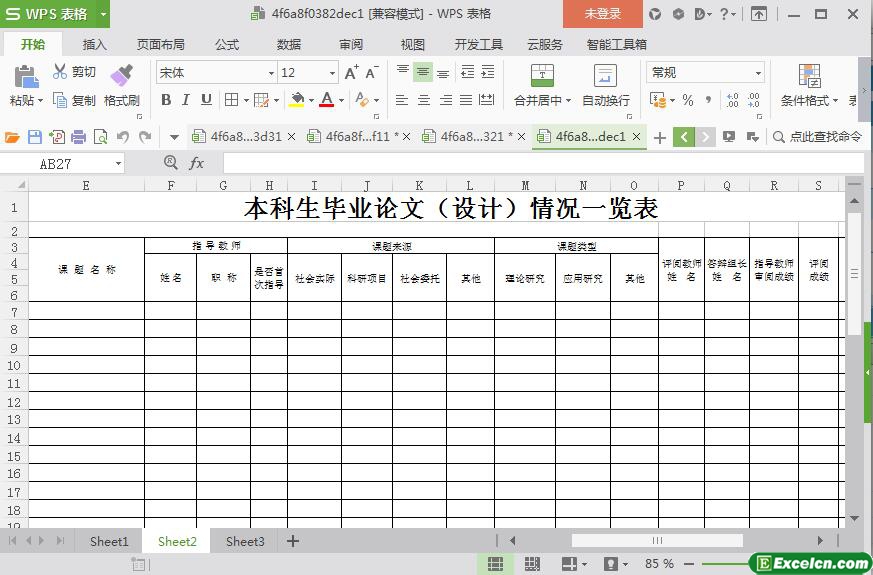Close the 4f6a8...3d31 document tab

[x=291, y=137]
